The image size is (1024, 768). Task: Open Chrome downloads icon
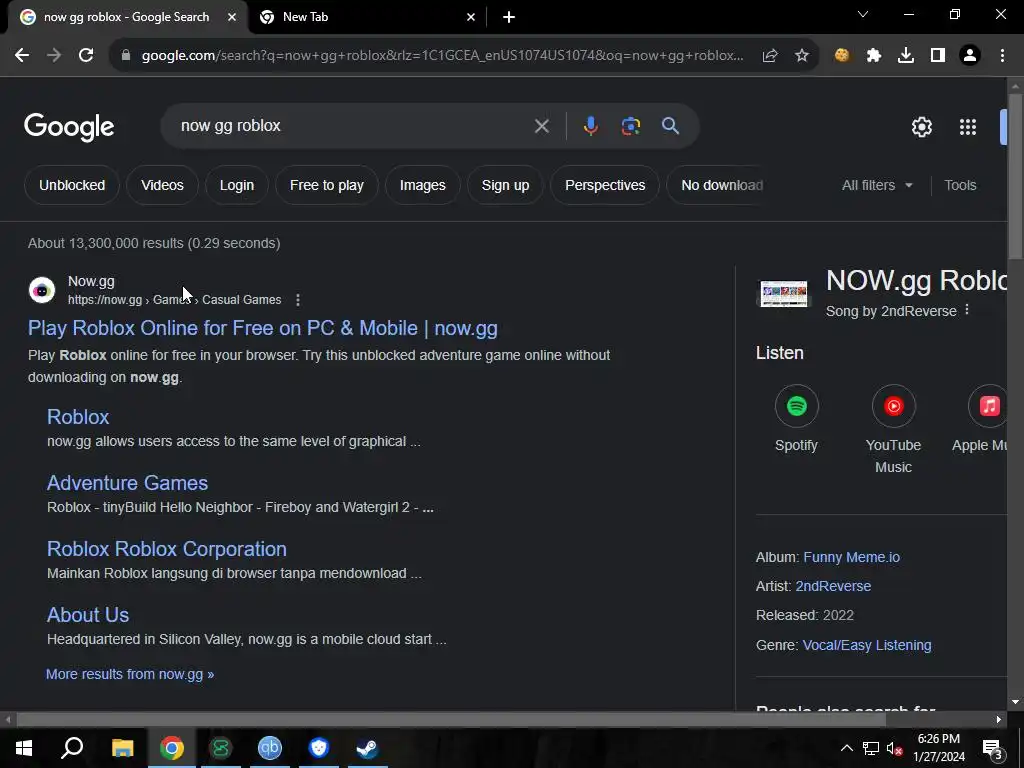[x=906, y=56]
